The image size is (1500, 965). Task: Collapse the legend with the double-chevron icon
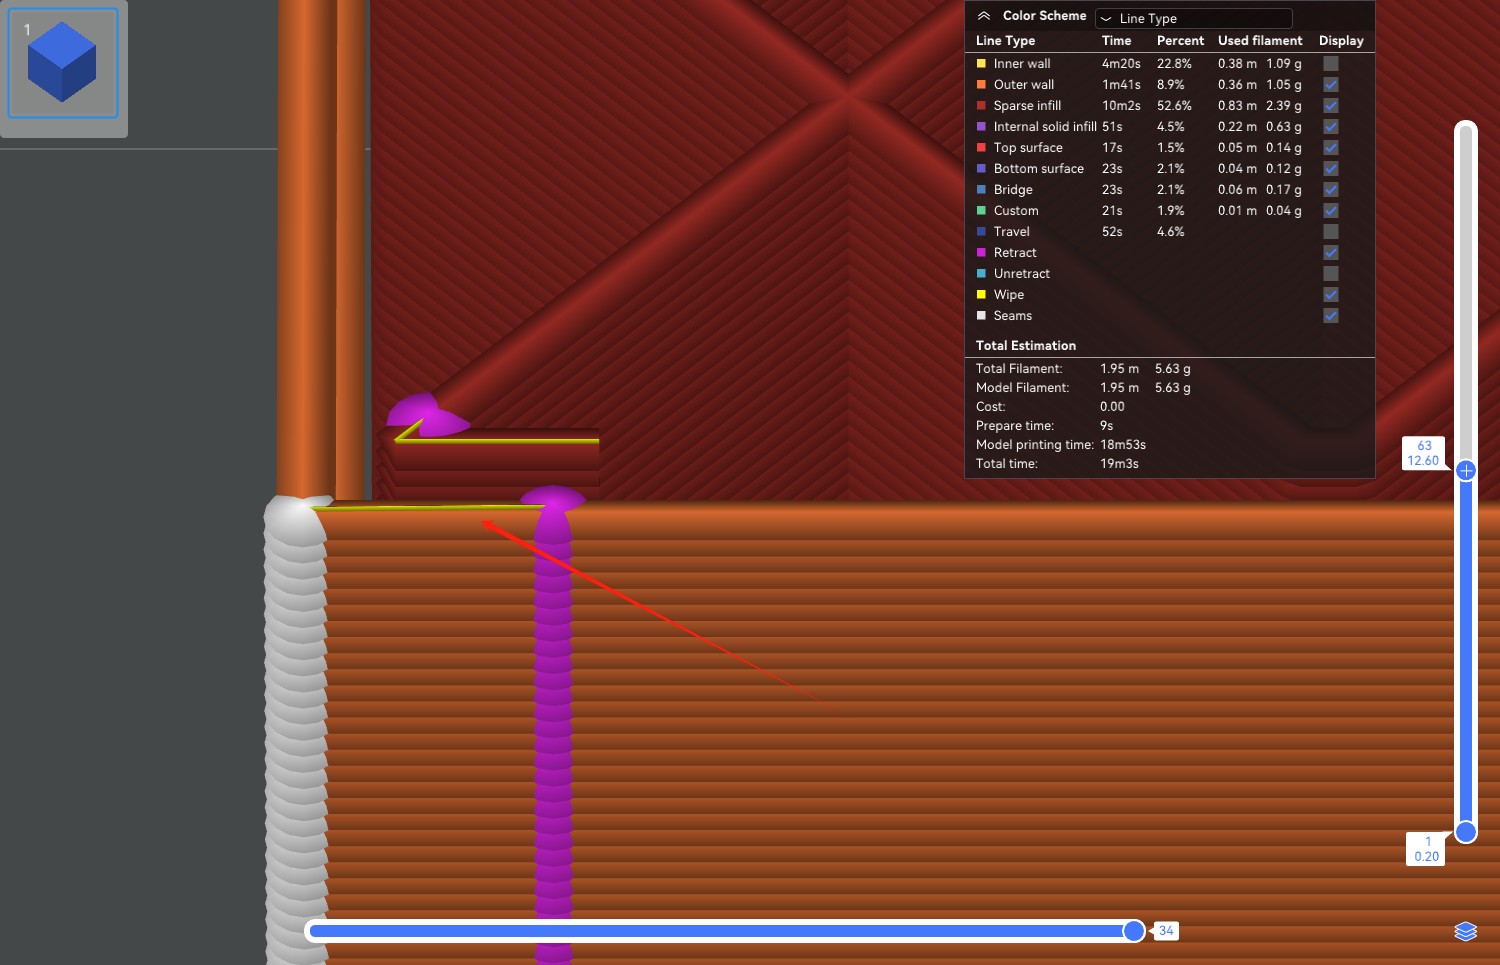tap(984, 16)
